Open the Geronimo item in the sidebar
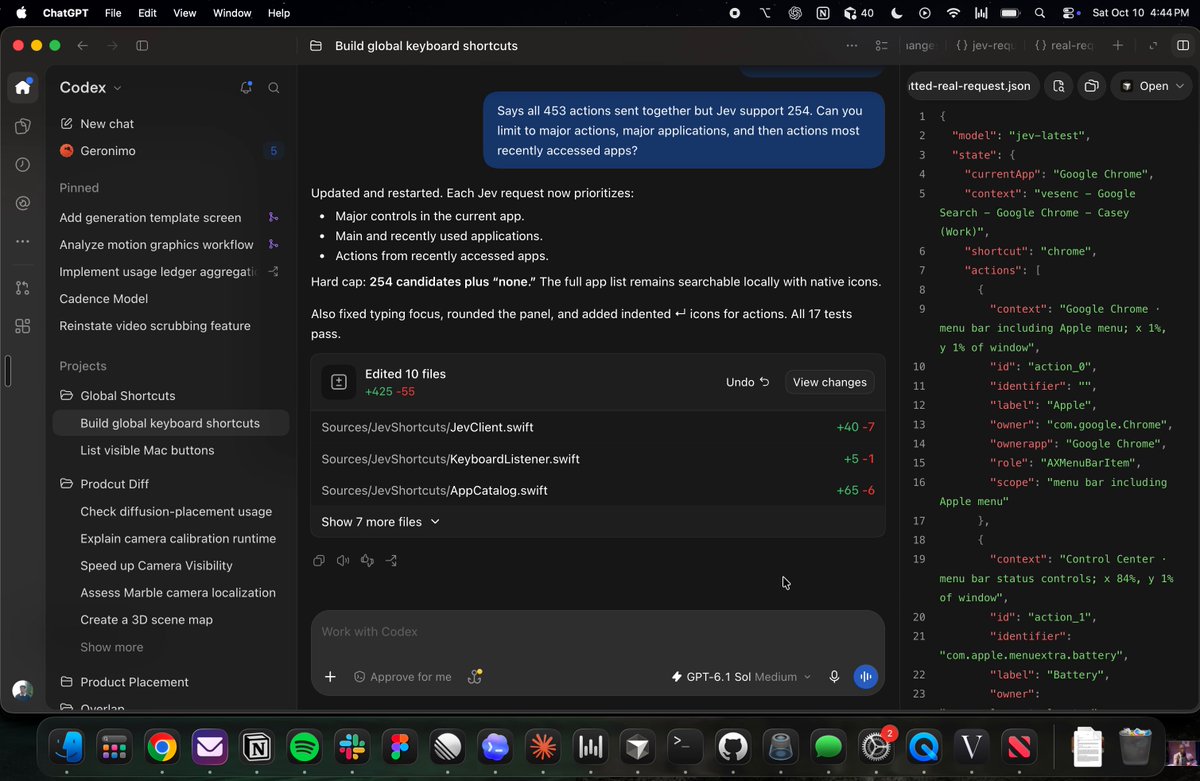1200x781 pixels. (x=171, y=151)
